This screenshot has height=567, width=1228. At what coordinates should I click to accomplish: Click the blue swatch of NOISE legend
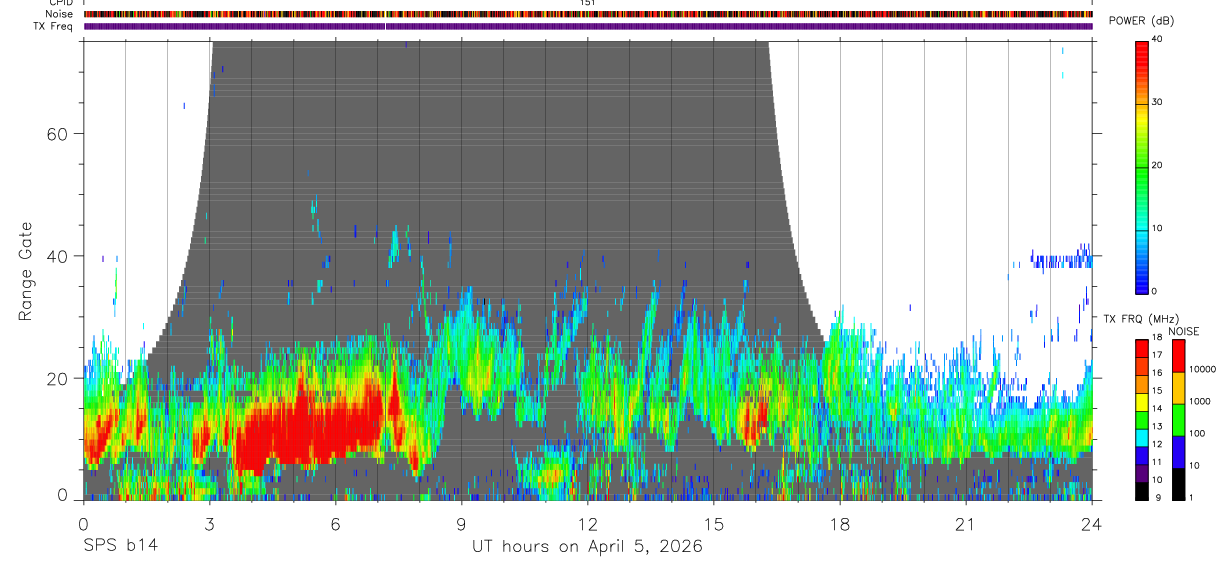[1178, 452]
